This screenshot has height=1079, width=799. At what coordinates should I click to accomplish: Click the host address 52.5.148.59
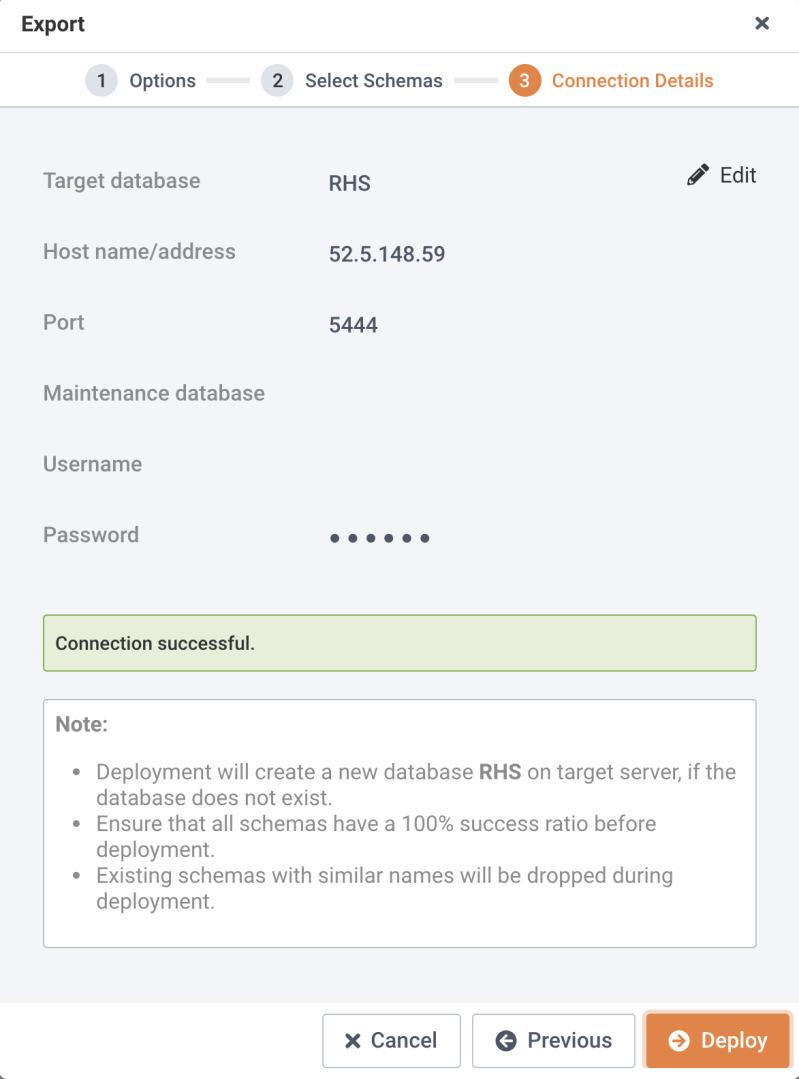click(387, 254)
